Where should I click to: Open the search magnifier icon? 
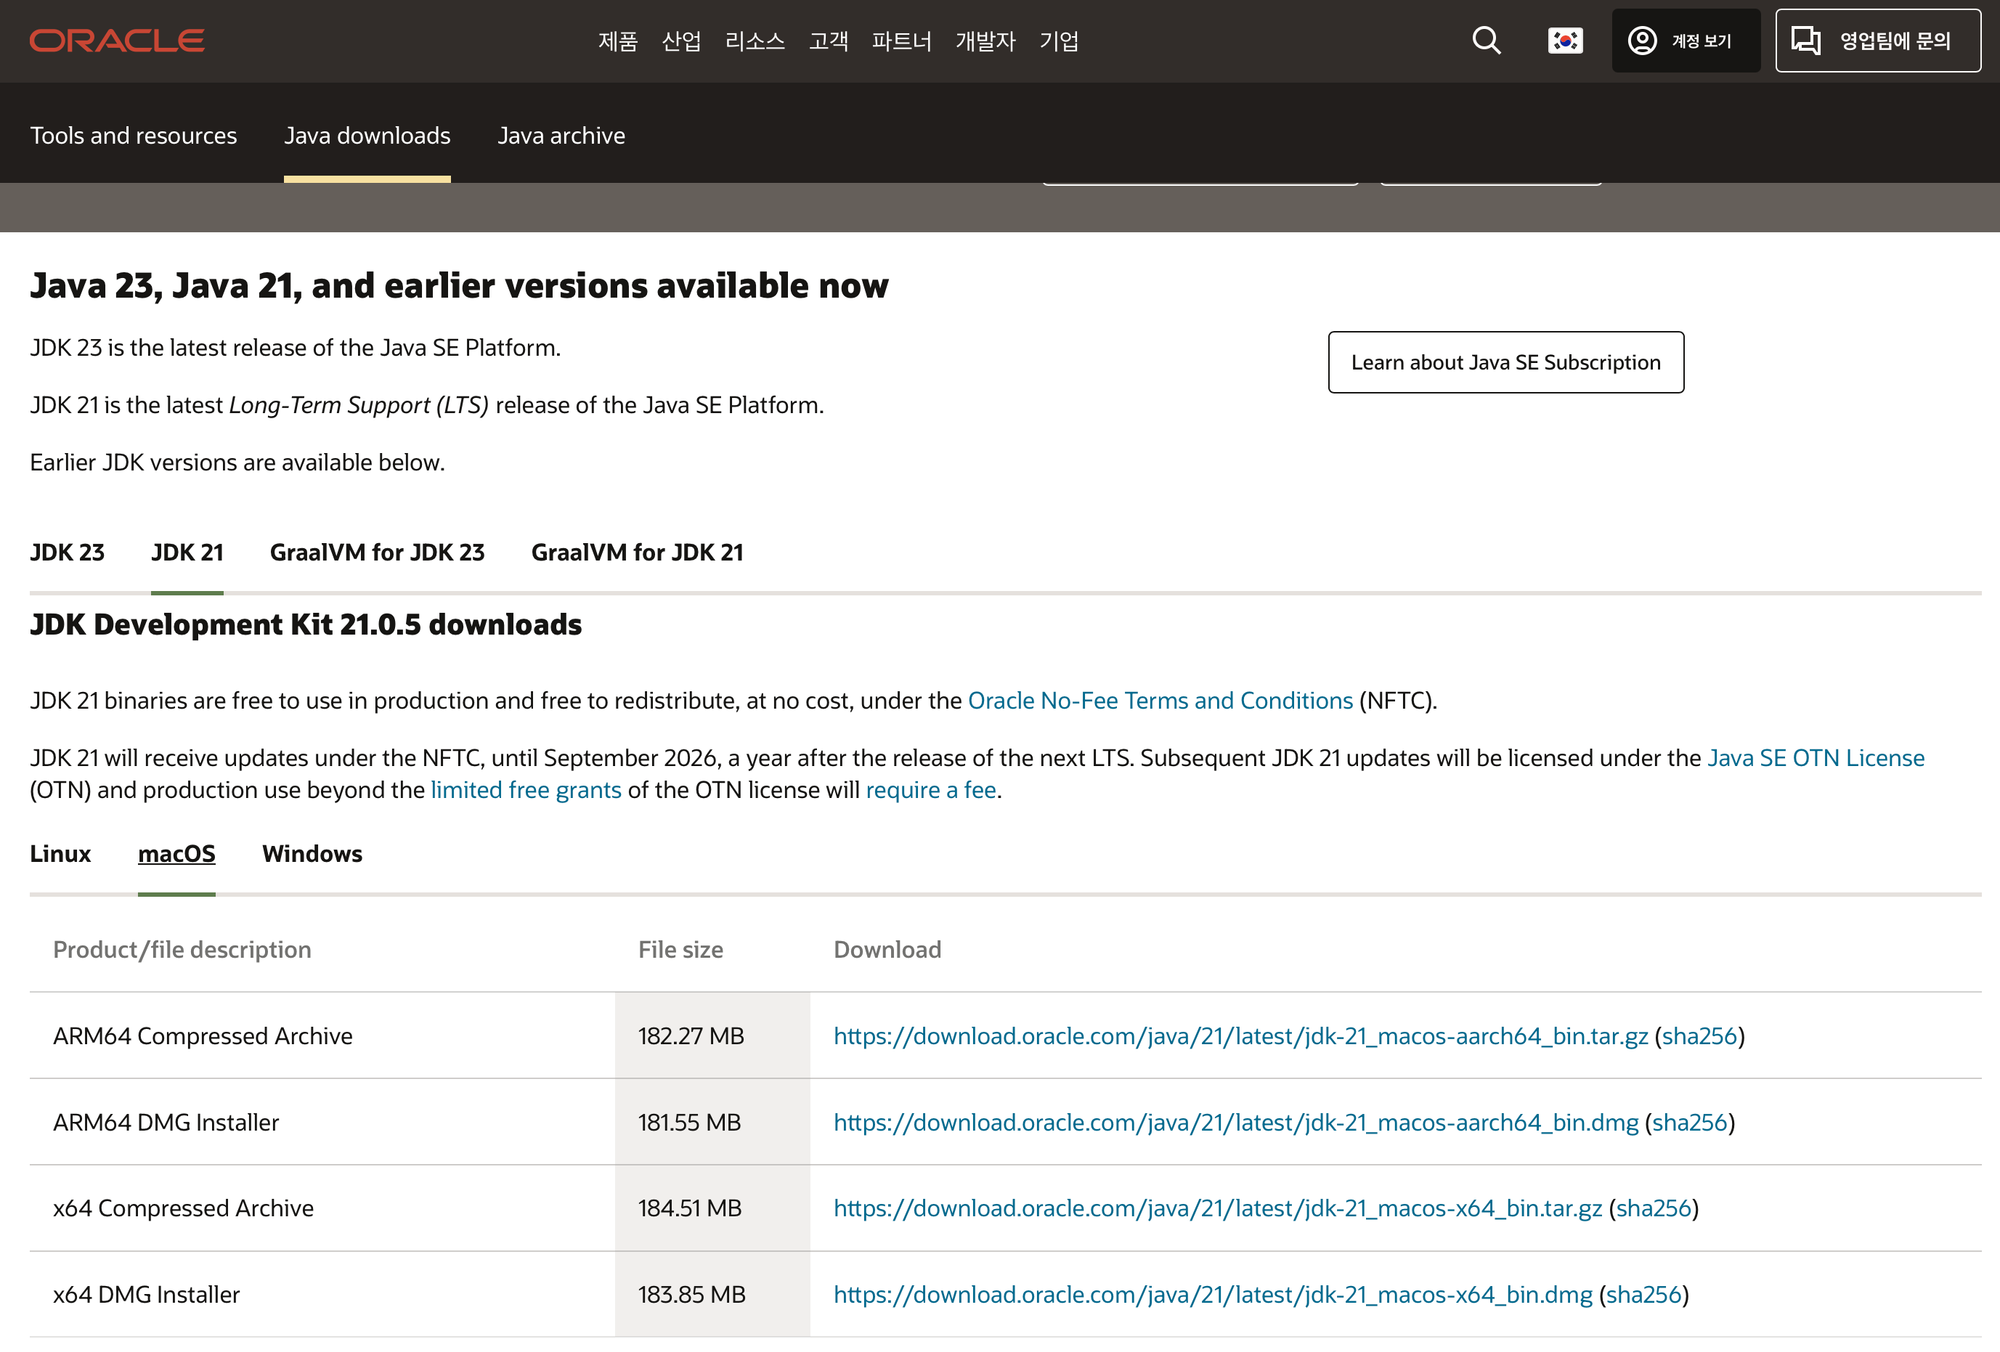[1487, 41]
